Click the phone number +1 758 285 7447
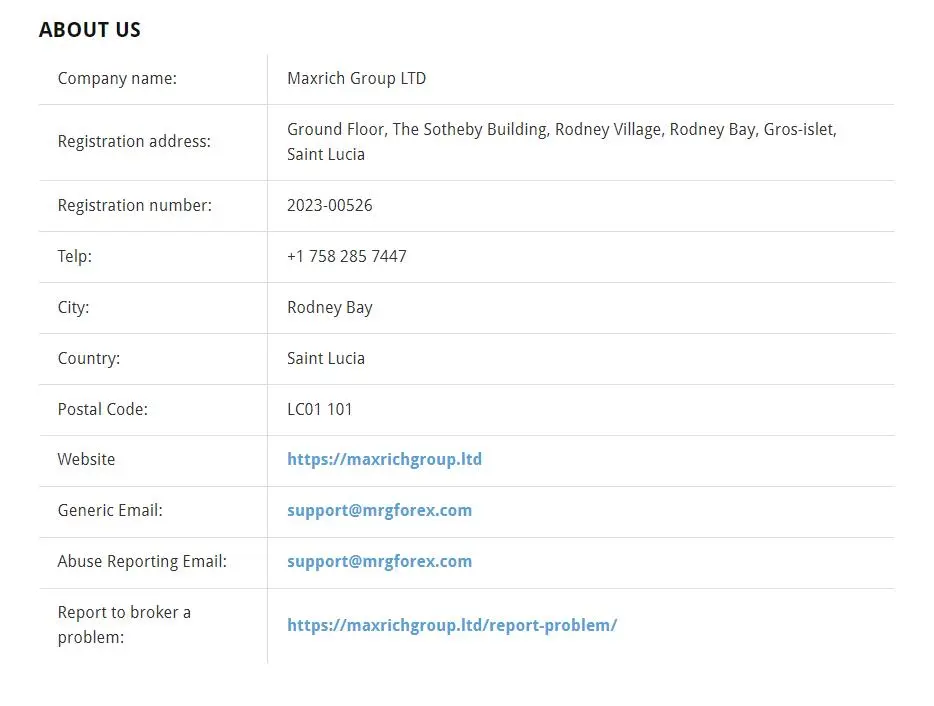This screenshot has width=934, height=706. [347, 256]
